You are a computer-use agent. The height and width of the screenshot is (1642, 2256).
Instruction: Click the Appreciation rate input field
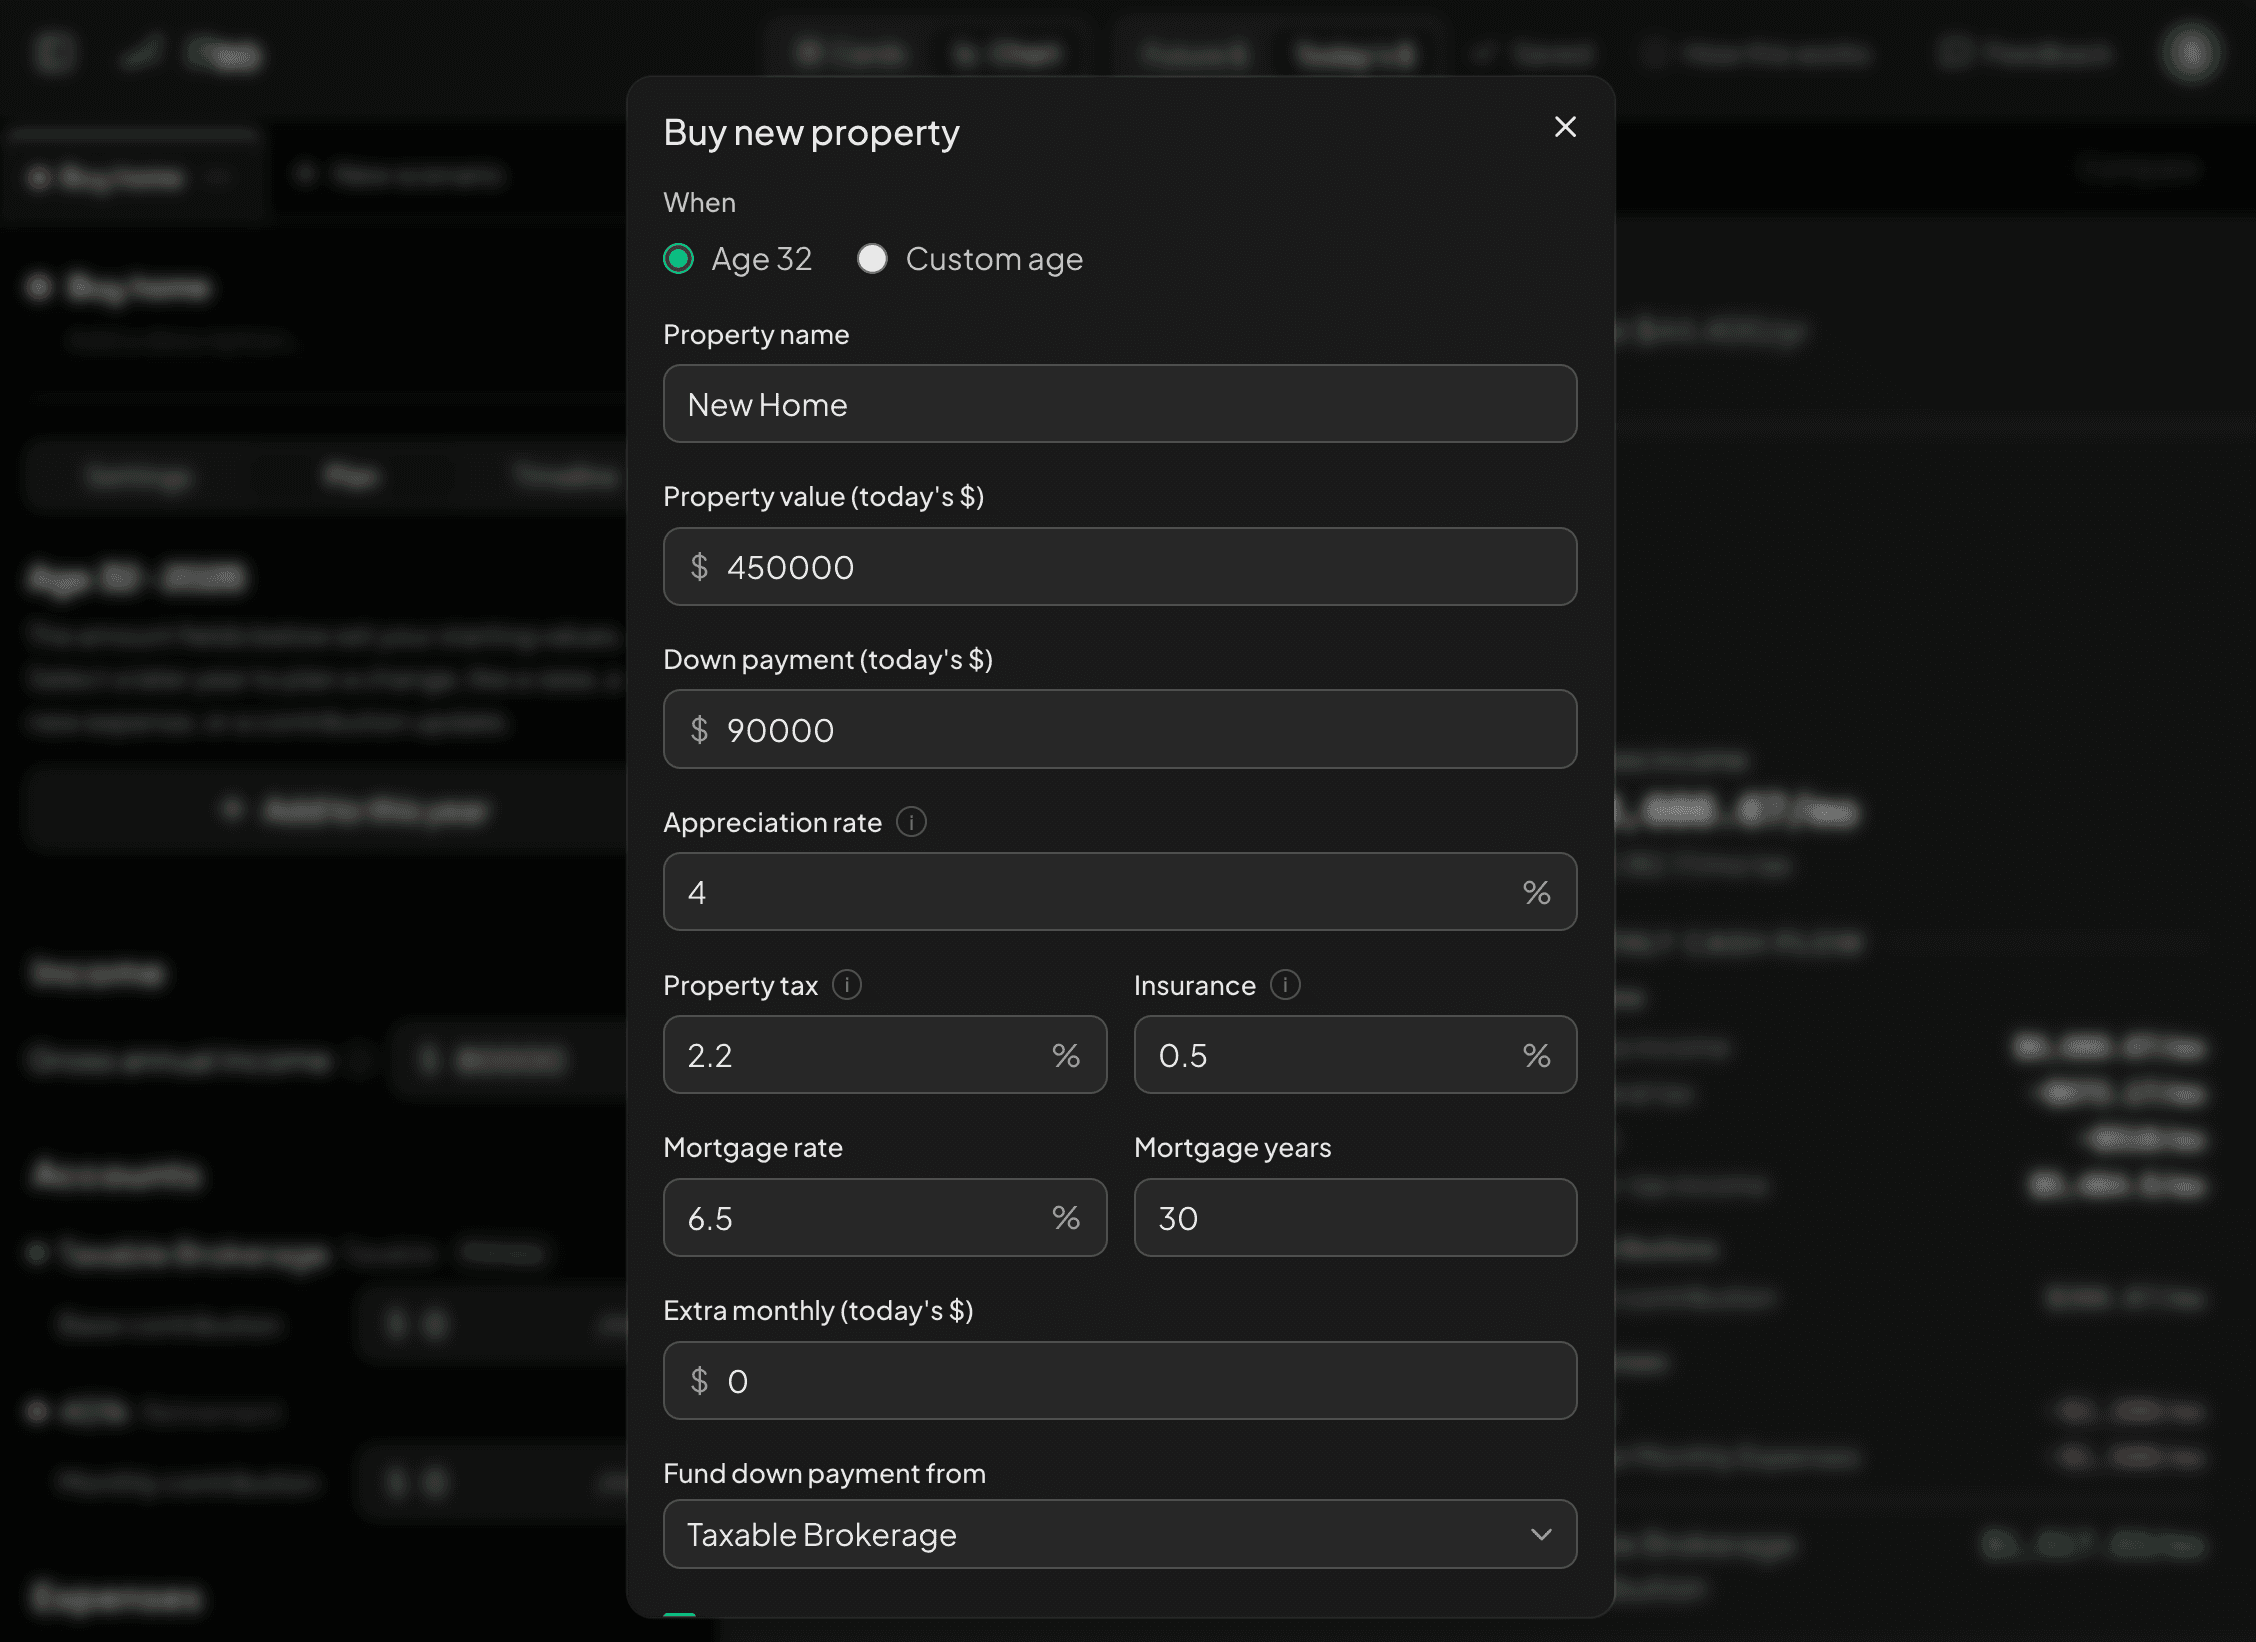(1120, 892)
